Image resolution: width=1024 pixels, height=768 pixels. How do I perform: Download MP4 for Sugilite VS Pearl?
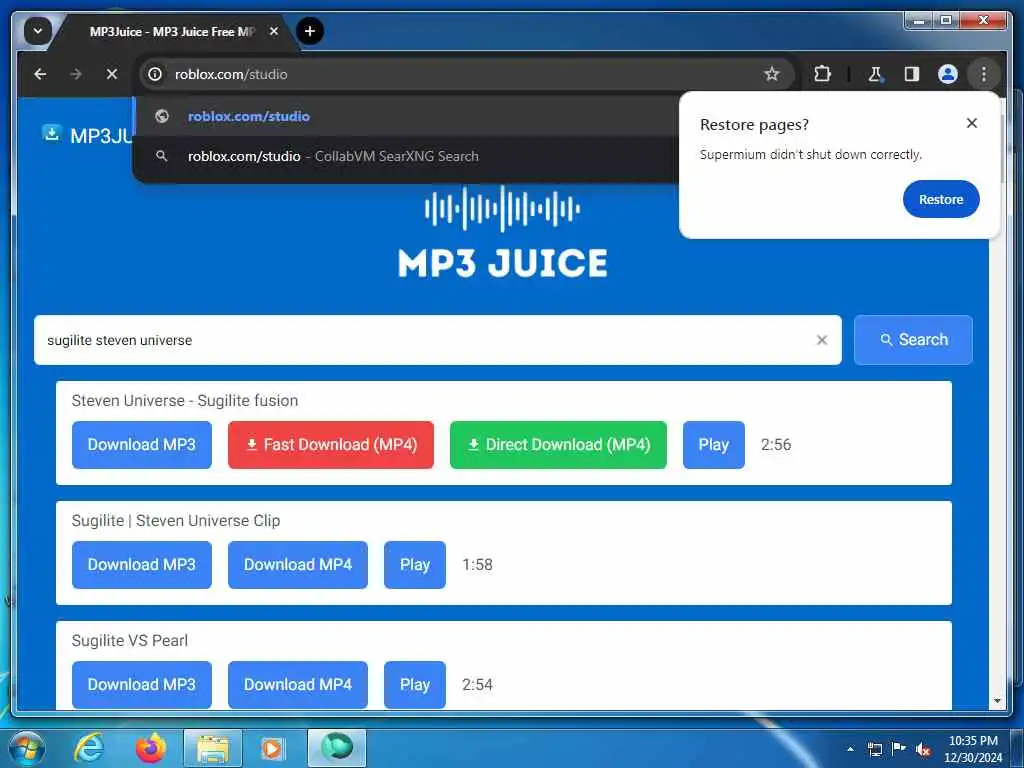pyautogui.click(x=298, y=684)
